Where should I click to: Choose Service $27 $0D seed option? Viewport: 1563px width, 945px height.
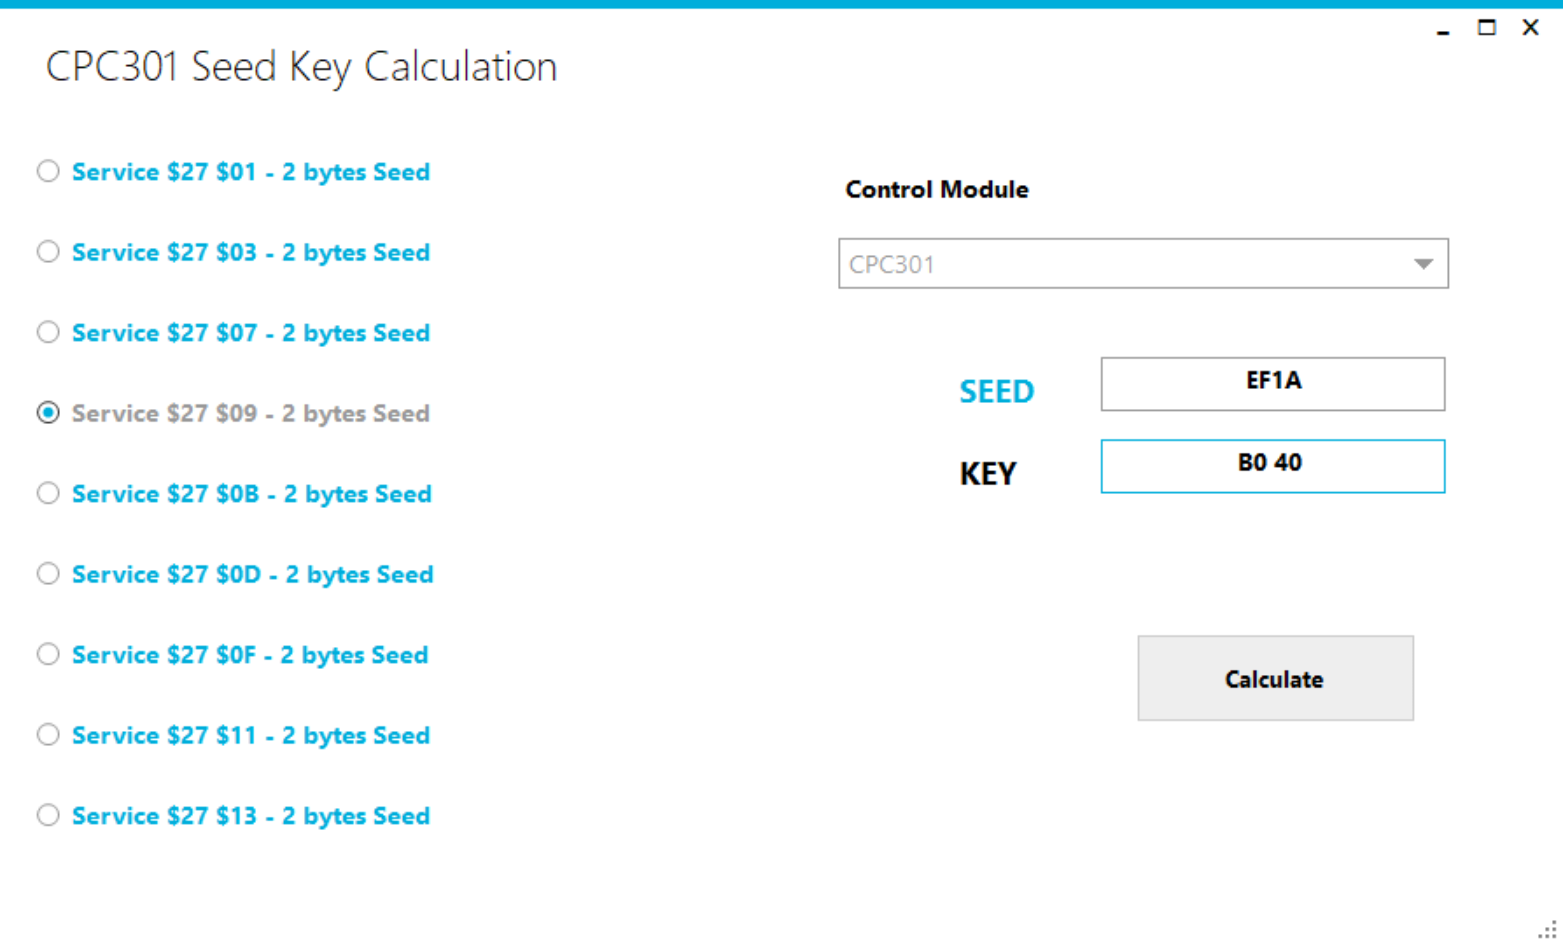[48, 574]
